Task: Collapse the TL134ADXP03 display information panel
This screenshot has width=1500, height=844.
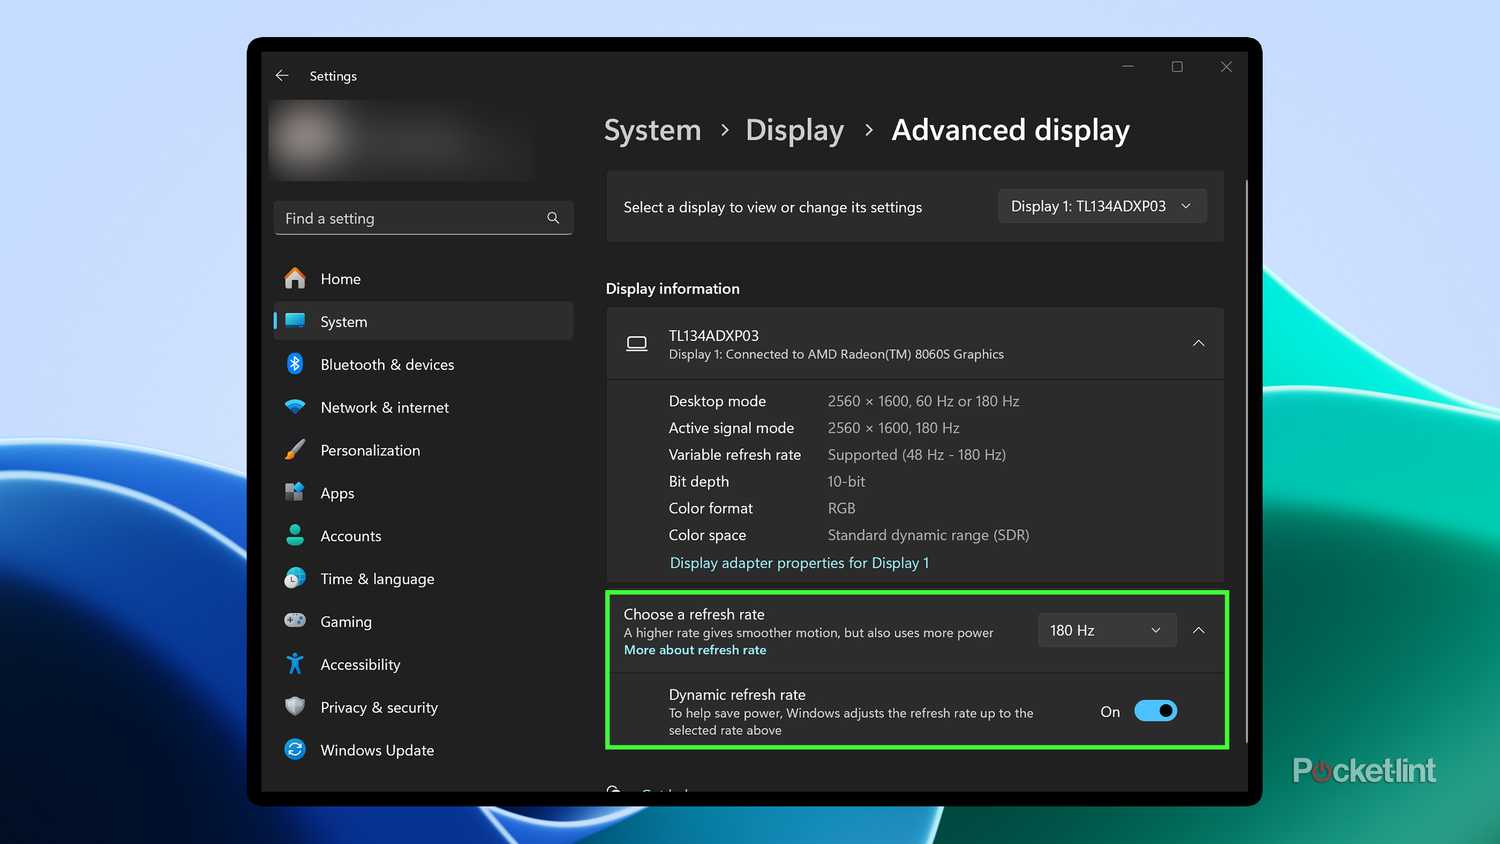Action: [x=1198, y=343]
